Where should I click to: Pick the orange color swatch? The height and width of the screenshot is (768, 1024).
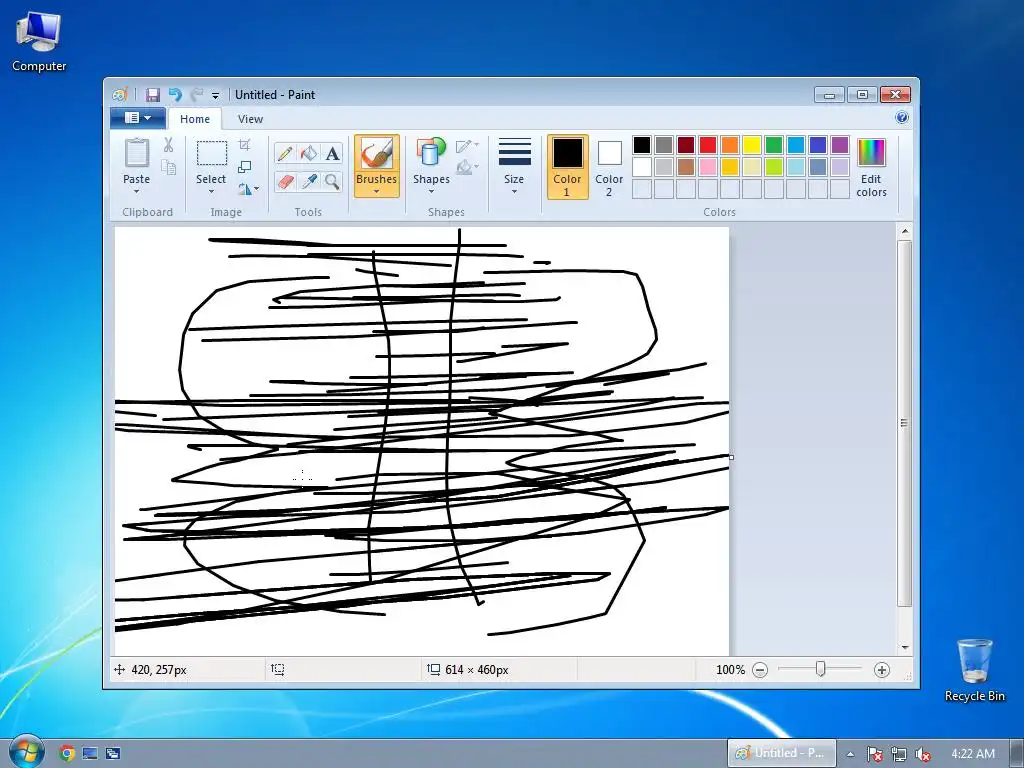[x=730, y=145]
